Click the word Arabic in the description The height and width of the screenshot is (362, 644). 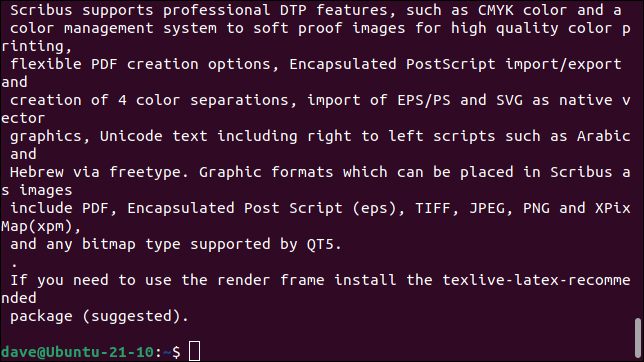(604, 136)
